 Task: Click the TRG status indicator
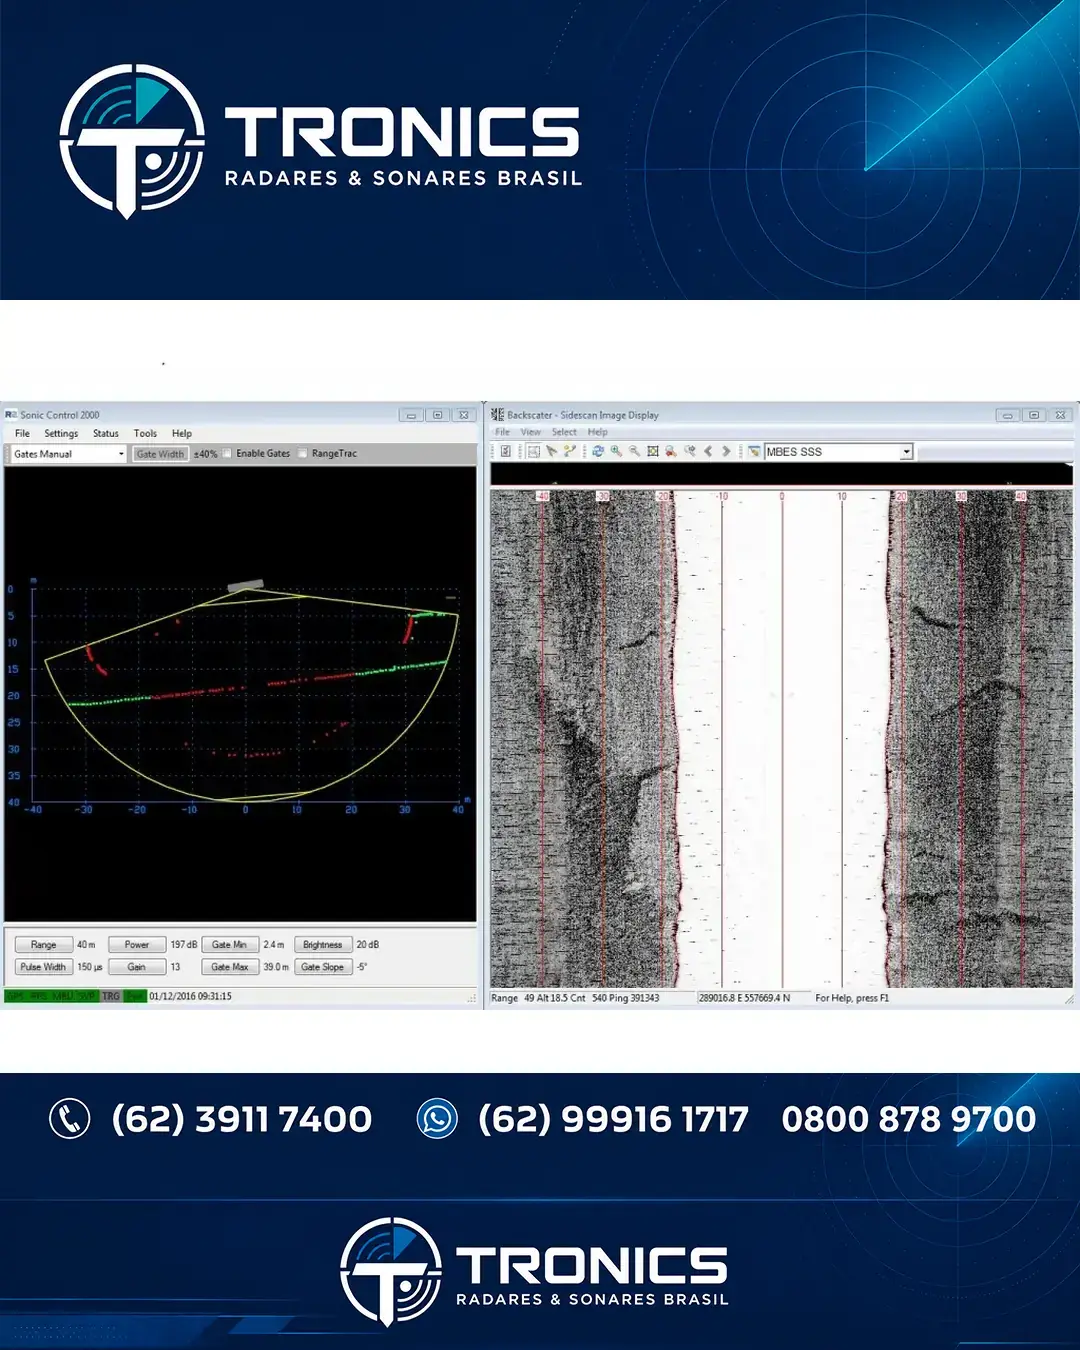click(x=111, y=996)
